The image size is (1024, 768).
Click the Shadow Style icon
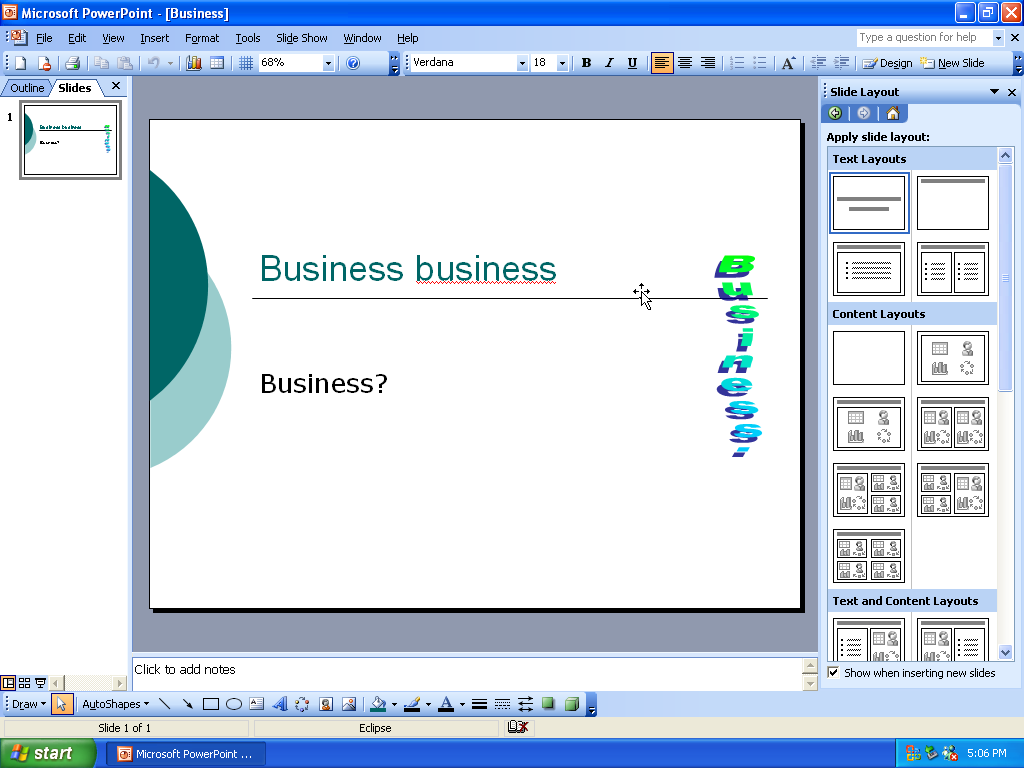(549, 704)
